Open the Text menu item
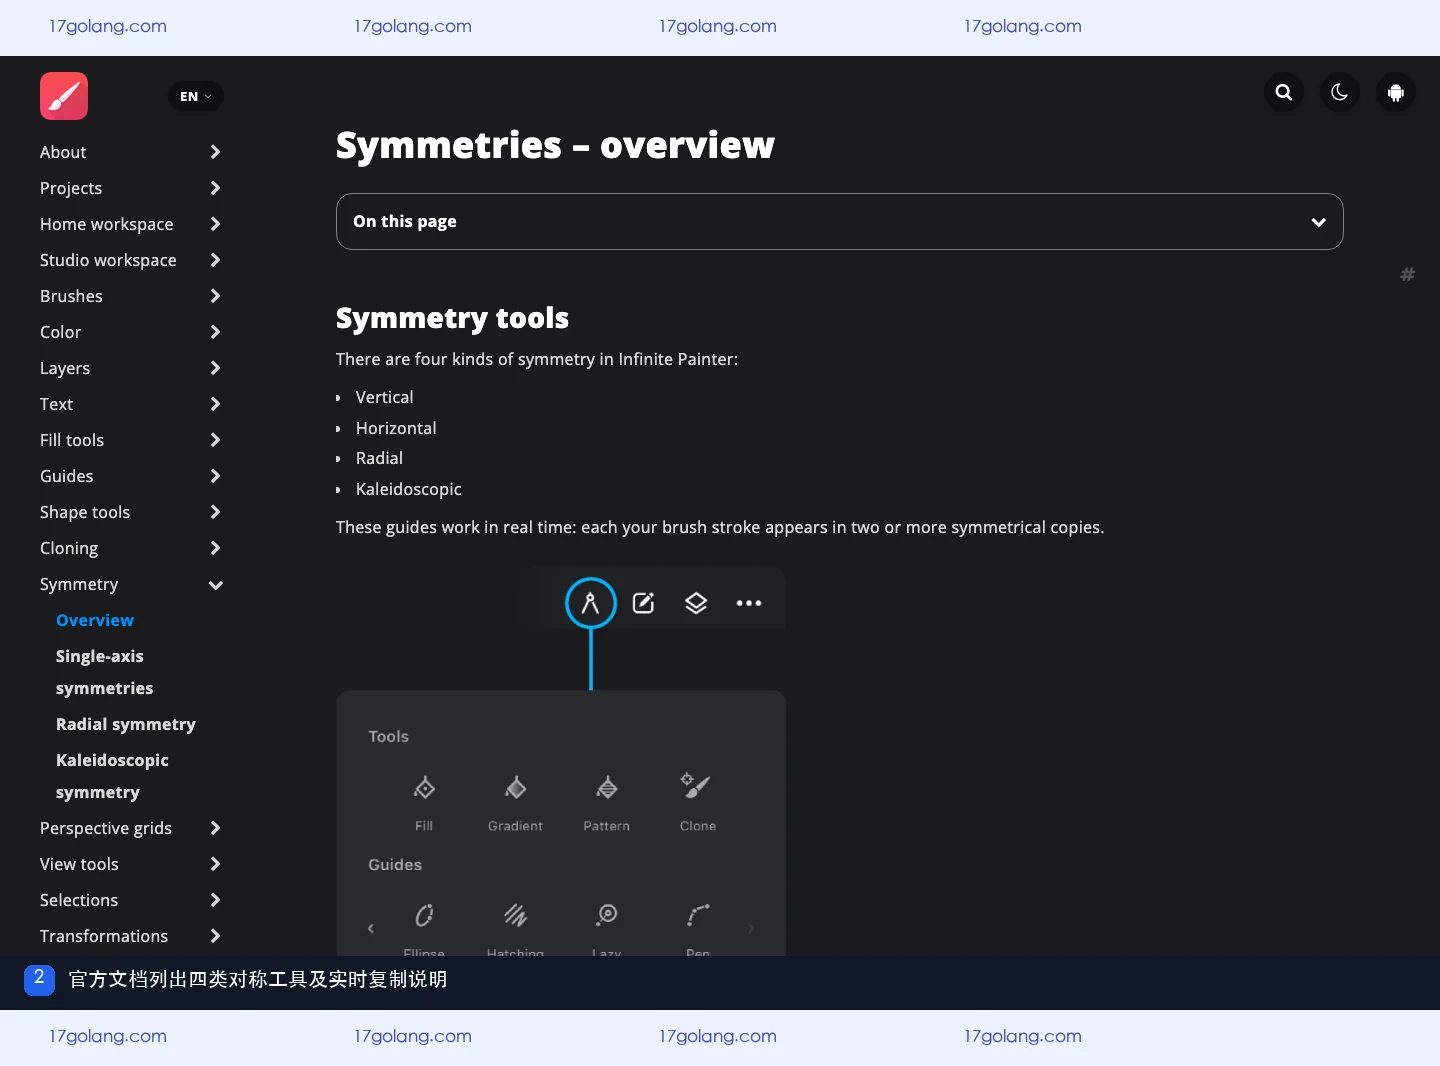 (x=56, y=404)
